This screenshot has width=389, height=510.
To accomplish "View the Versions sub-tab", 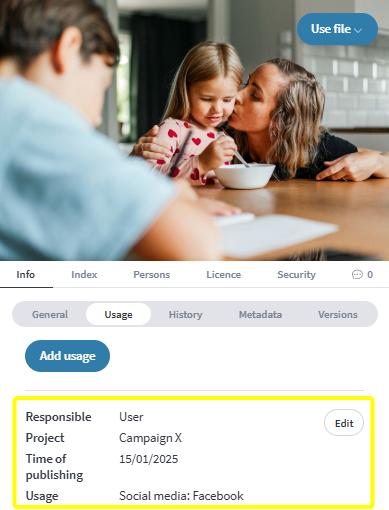I will coord(338,314).
